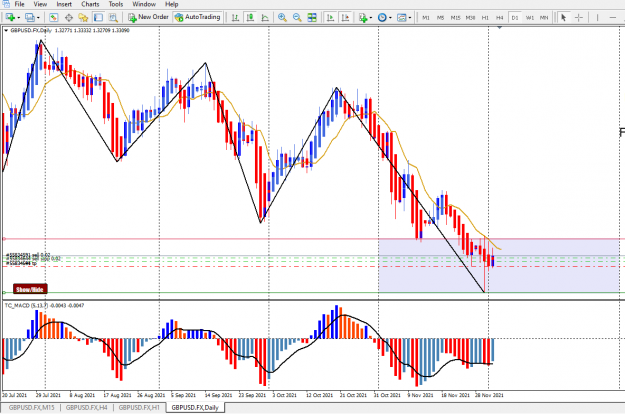Select the M1 timeframe
Image resolution: width=625 pixels, height=414 pixels.
click(x=426, y=18)
